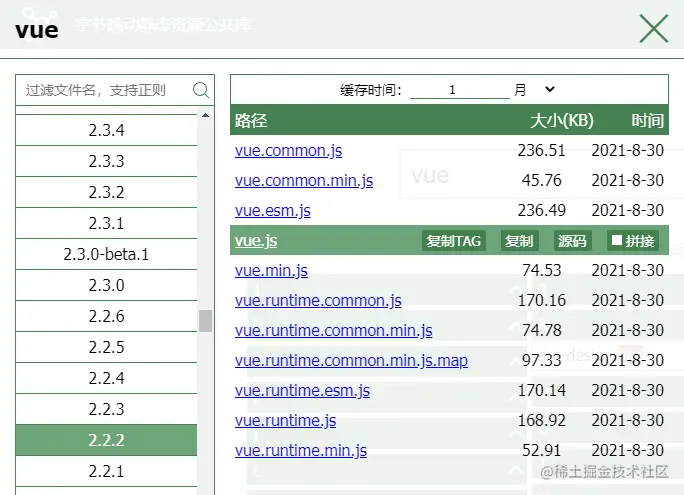Viewport: 684px width, 495px height.
Task: Click 源码 button on vue.js row
Action: pyautogui.click(x=572, y=241)
